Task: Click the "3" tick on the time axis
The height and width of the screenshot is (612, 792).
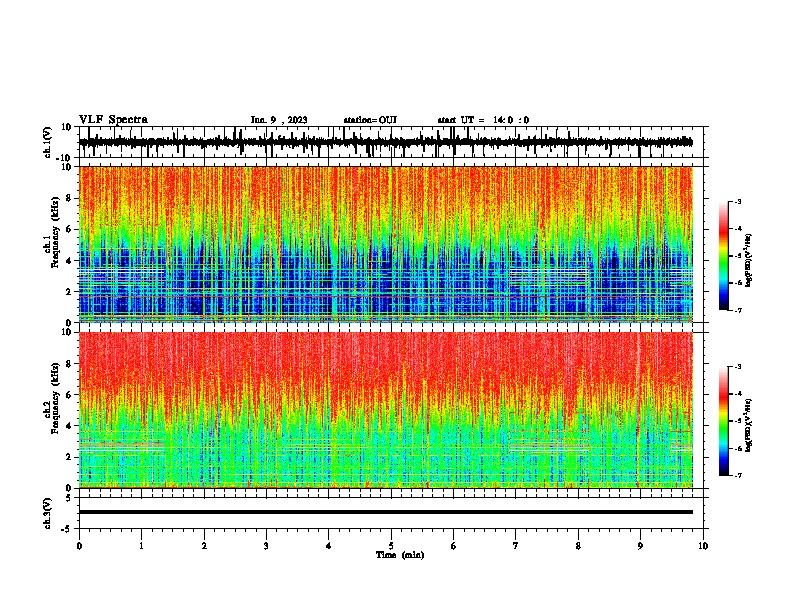Action: click(x=266, y=546)
